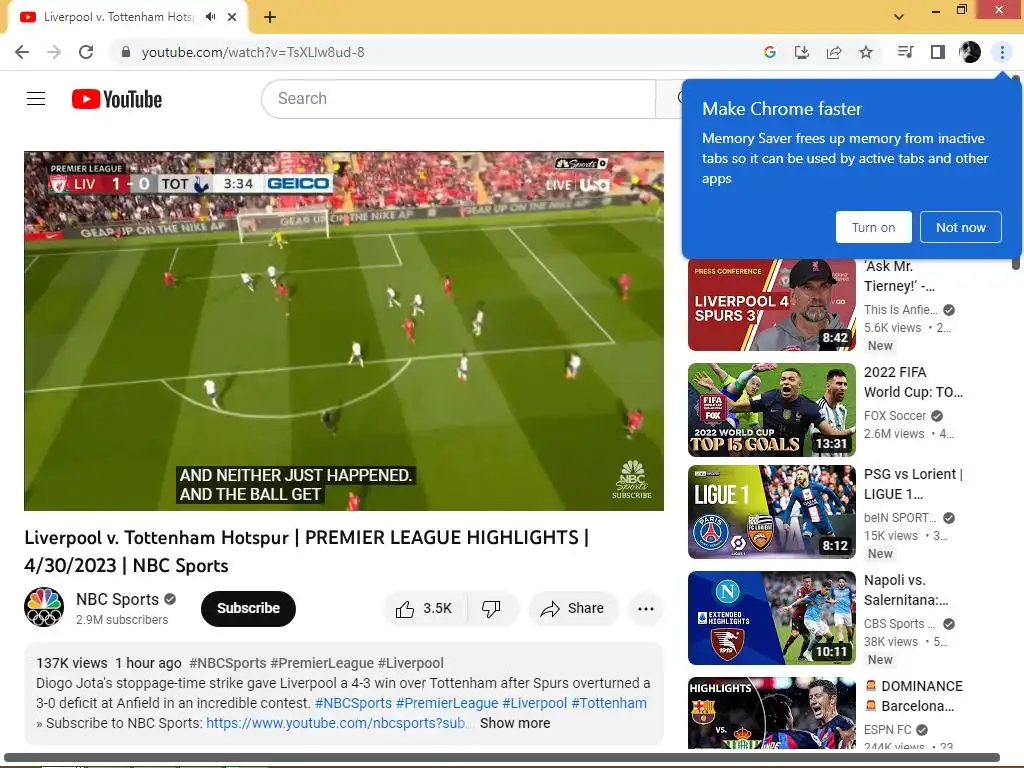The width and height of the screenshot is (1024, 768).
Task: Share the video
Action: pos(573,609)
